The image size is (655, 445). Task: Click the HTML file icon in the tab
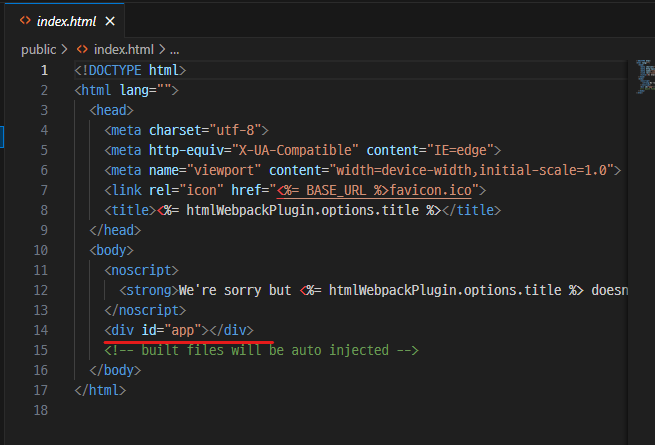25,20
